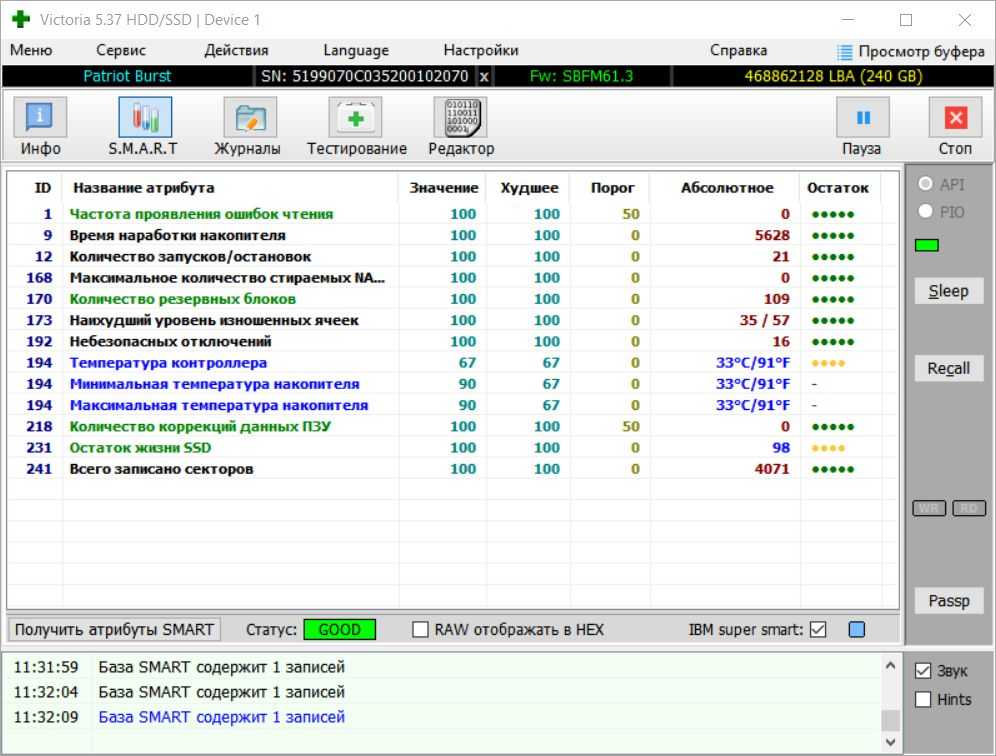Click the log panel scrollbar thumb

point(891,720)
